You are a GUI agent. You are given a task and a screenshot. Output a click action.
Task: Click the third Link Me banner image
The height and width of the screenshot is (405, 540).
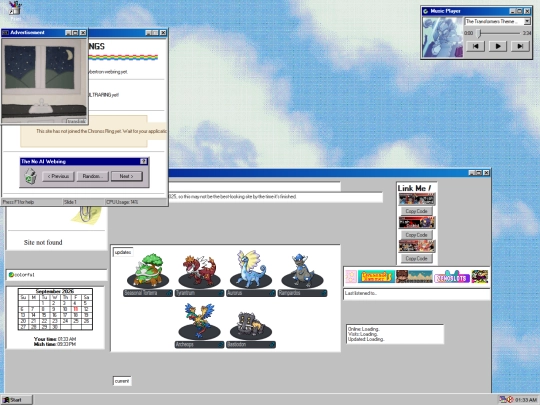pos(417,246)
